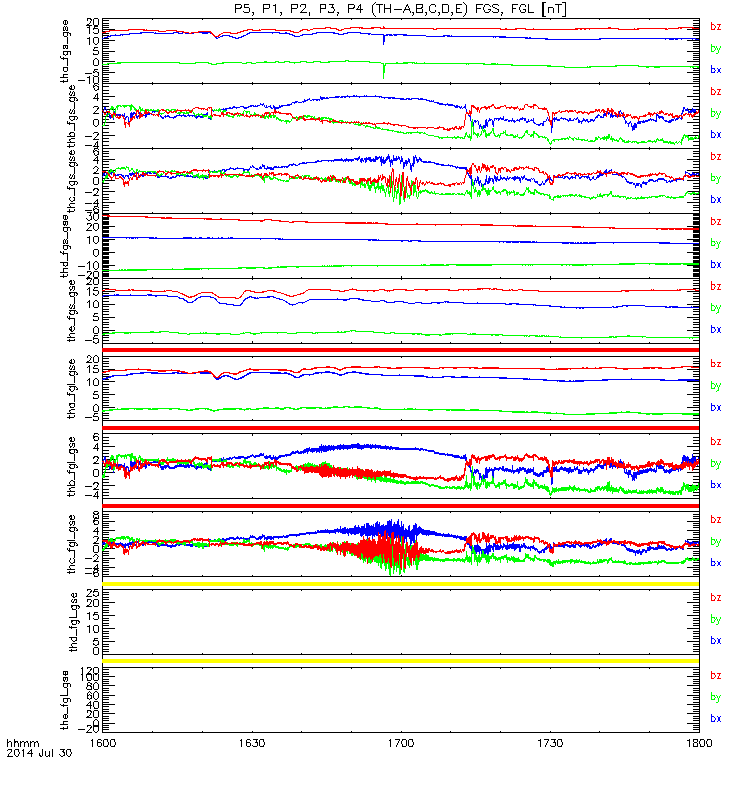The height and width of the screenshot is (800, 750).
Task: Select the the_fgl_gse y-axis label
Action: click(65, 700)
